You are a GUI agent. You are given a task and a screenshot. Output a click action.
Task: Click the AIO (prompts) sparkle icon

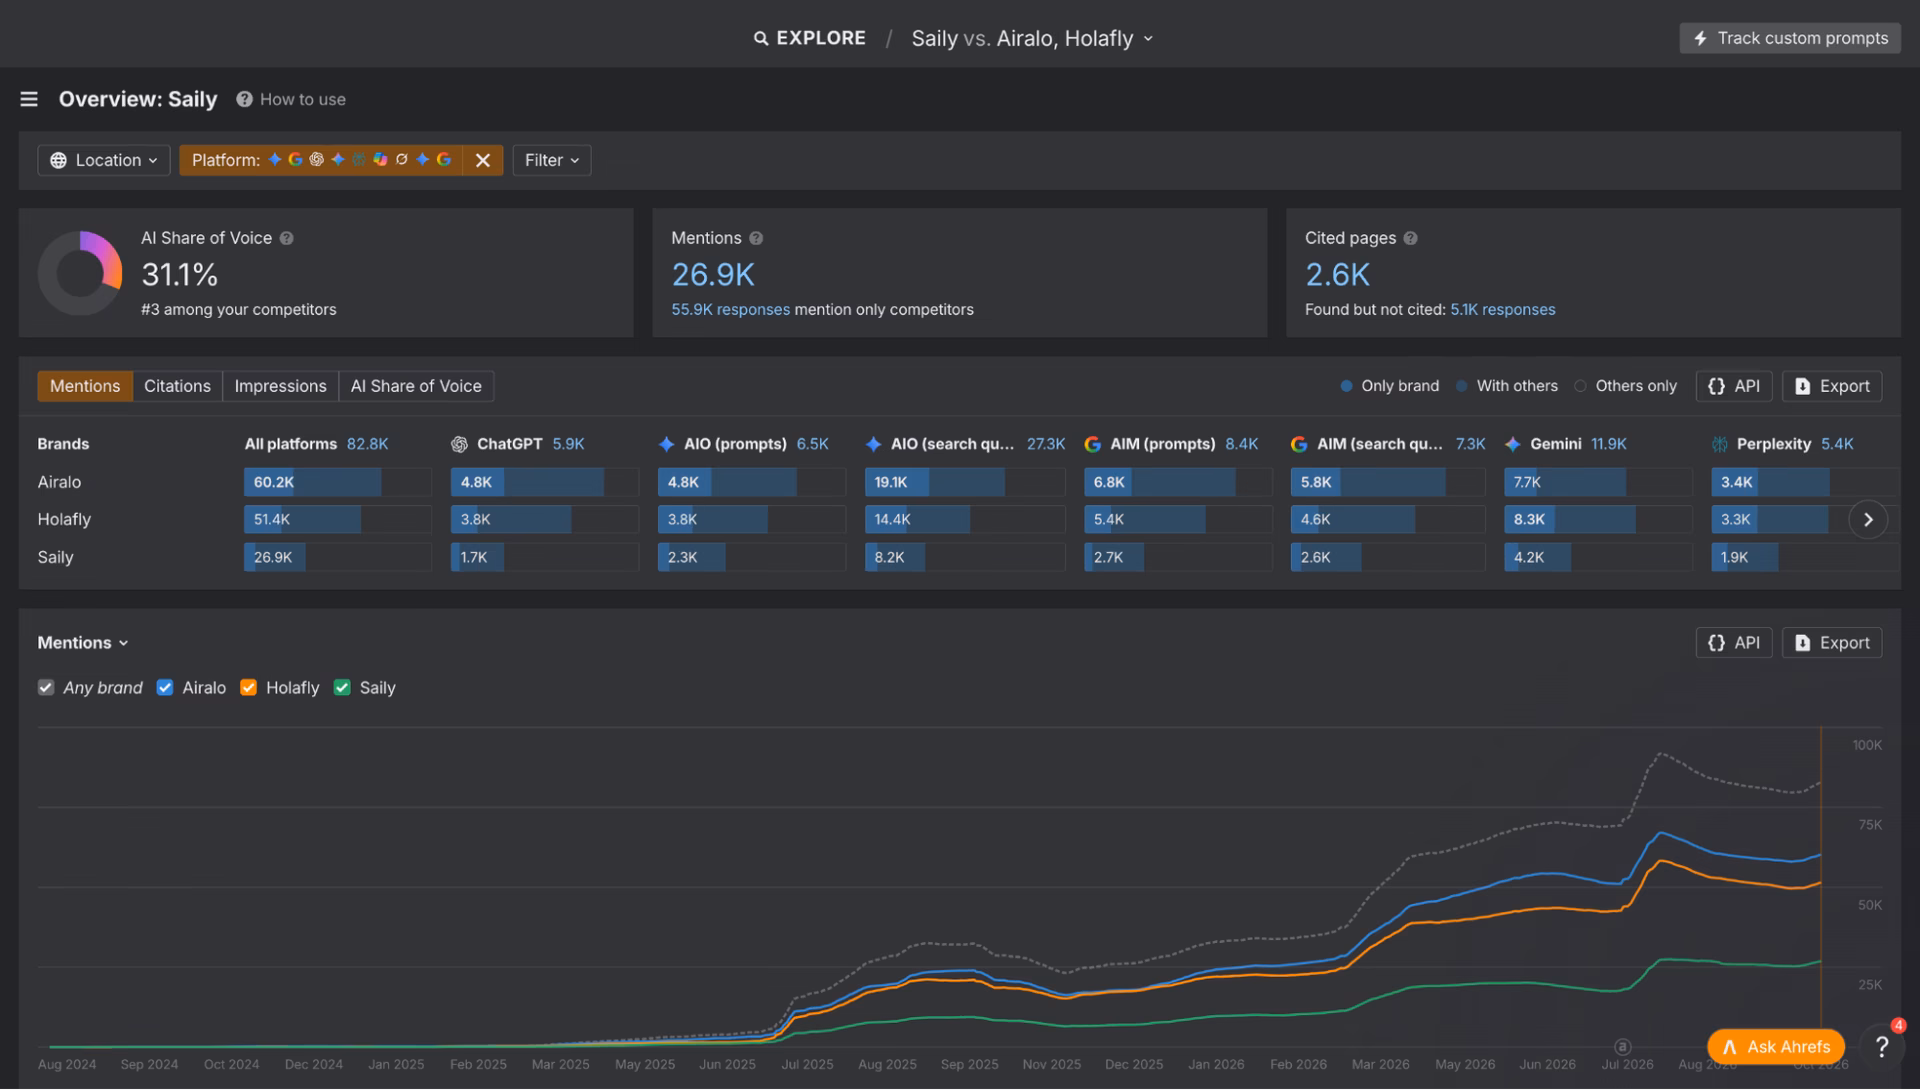coord(667,444)
